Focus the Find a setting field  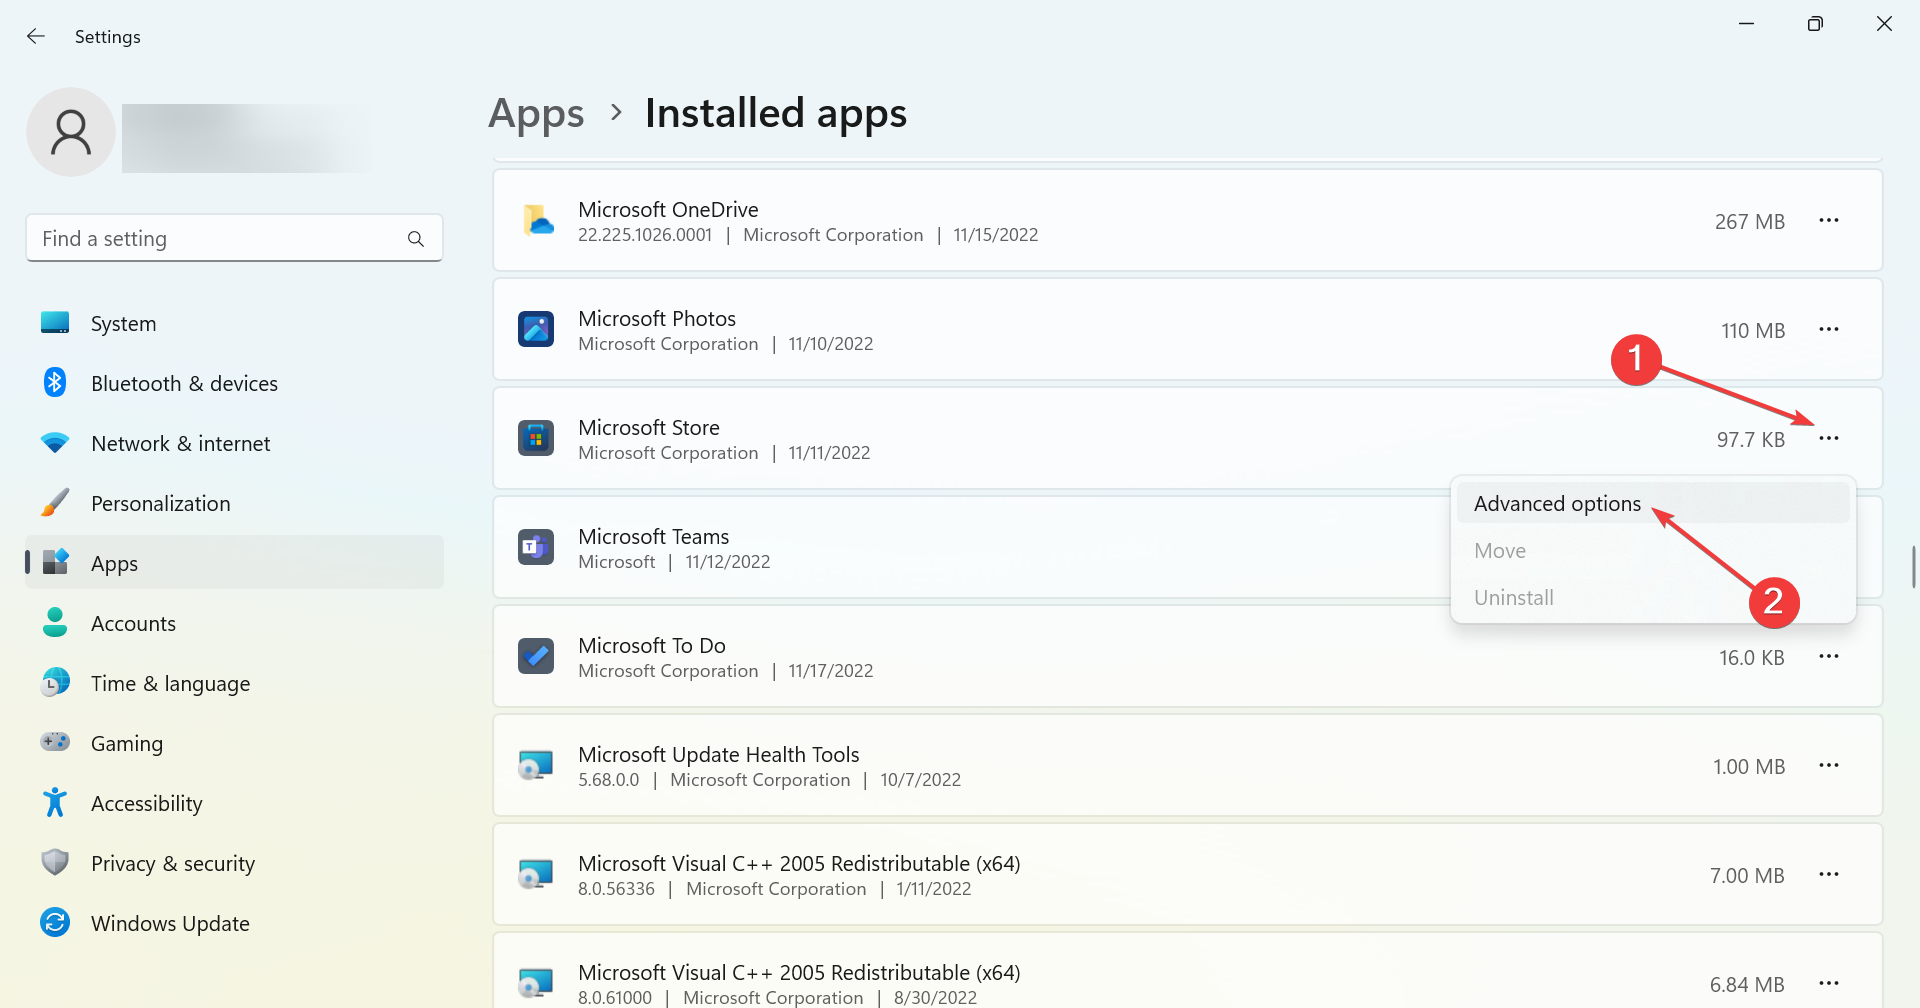tap(234, 239)
